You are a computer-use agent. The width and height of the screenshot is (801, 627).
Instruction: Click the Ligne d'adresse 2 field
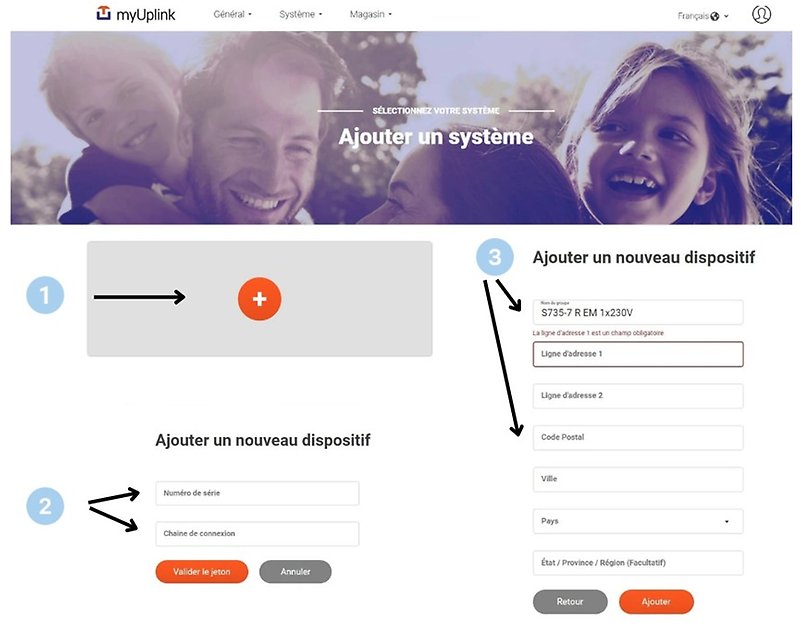pos(638,396)
